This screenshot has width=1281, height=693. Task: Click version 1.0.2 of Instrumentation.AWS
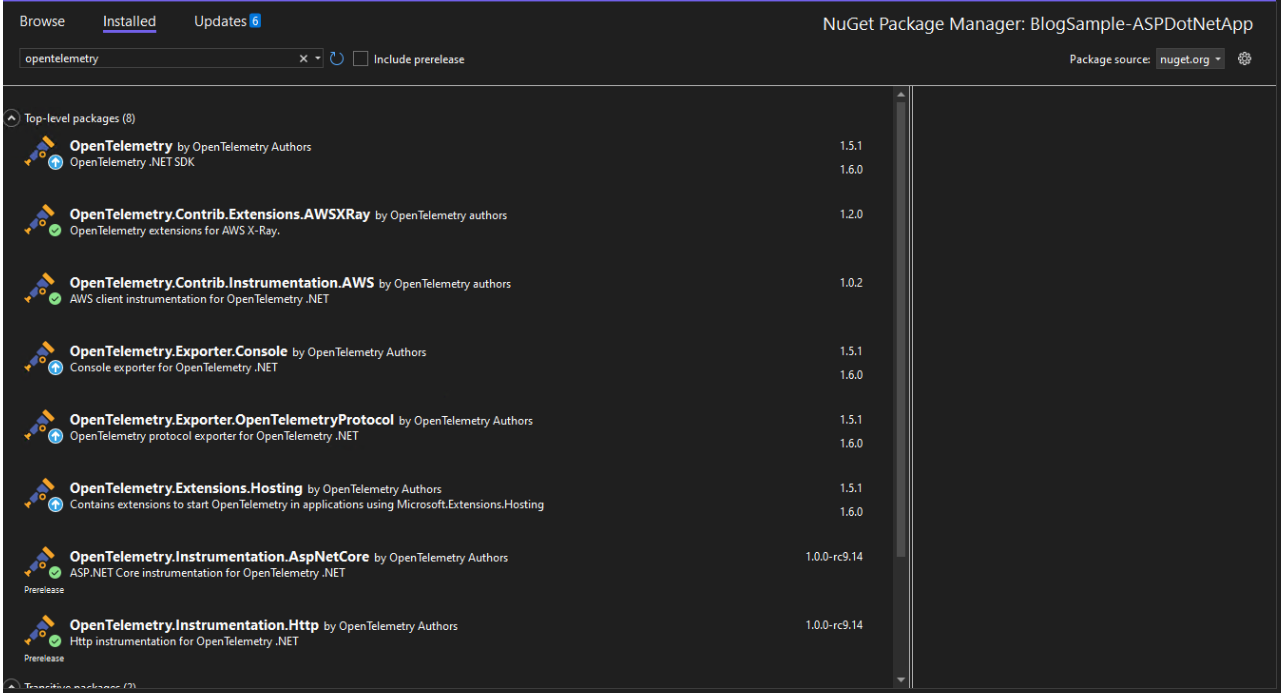point(851,283)
